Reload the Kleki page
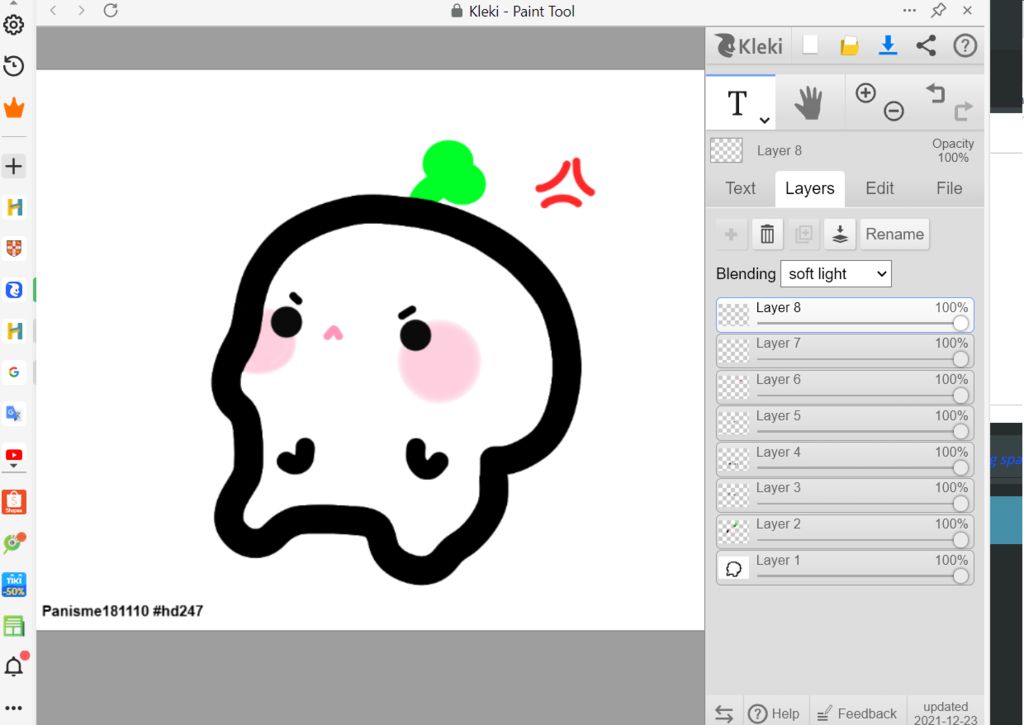Screen dimensions: 1024x725 tap(110, 10)
